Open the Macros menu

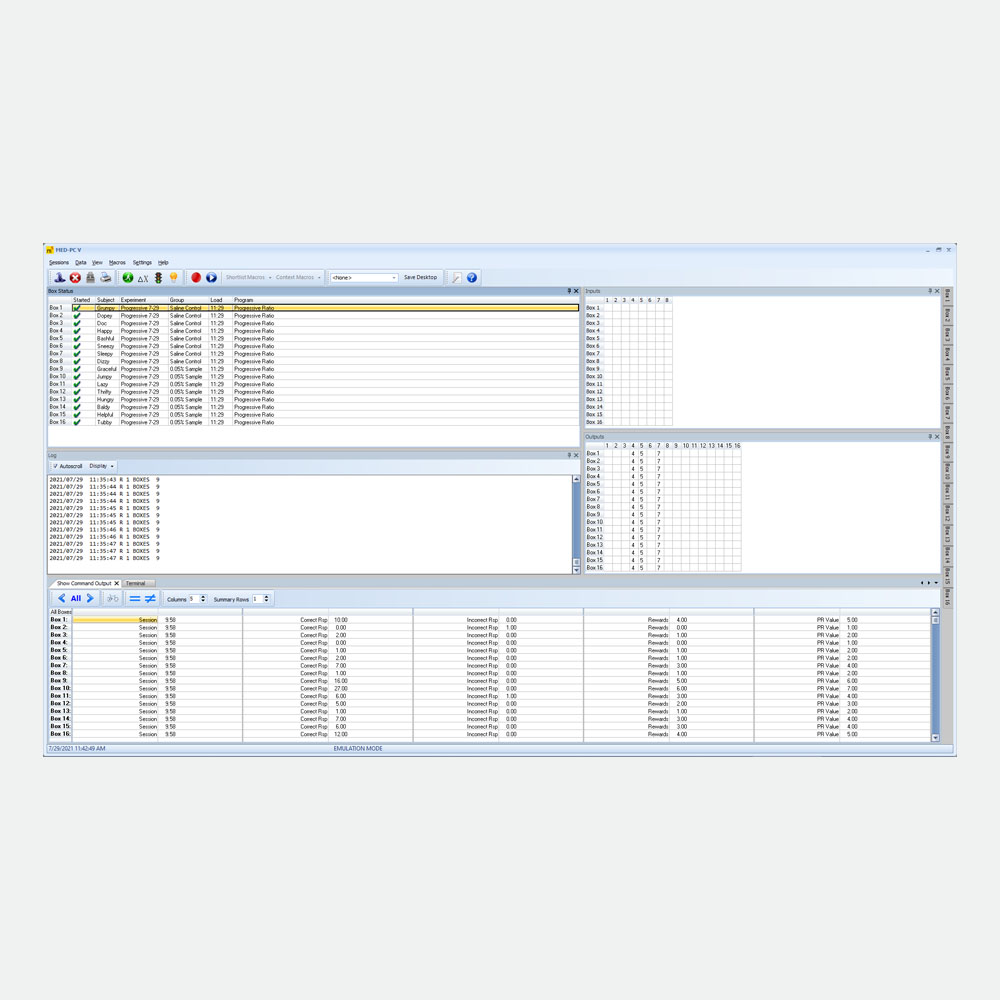(x=117, y=263)
